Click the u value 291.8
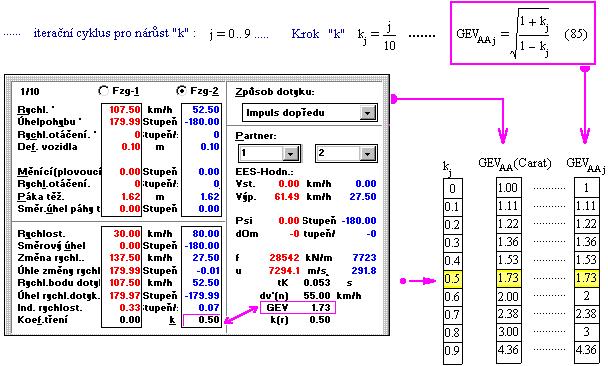 [364, 271]
